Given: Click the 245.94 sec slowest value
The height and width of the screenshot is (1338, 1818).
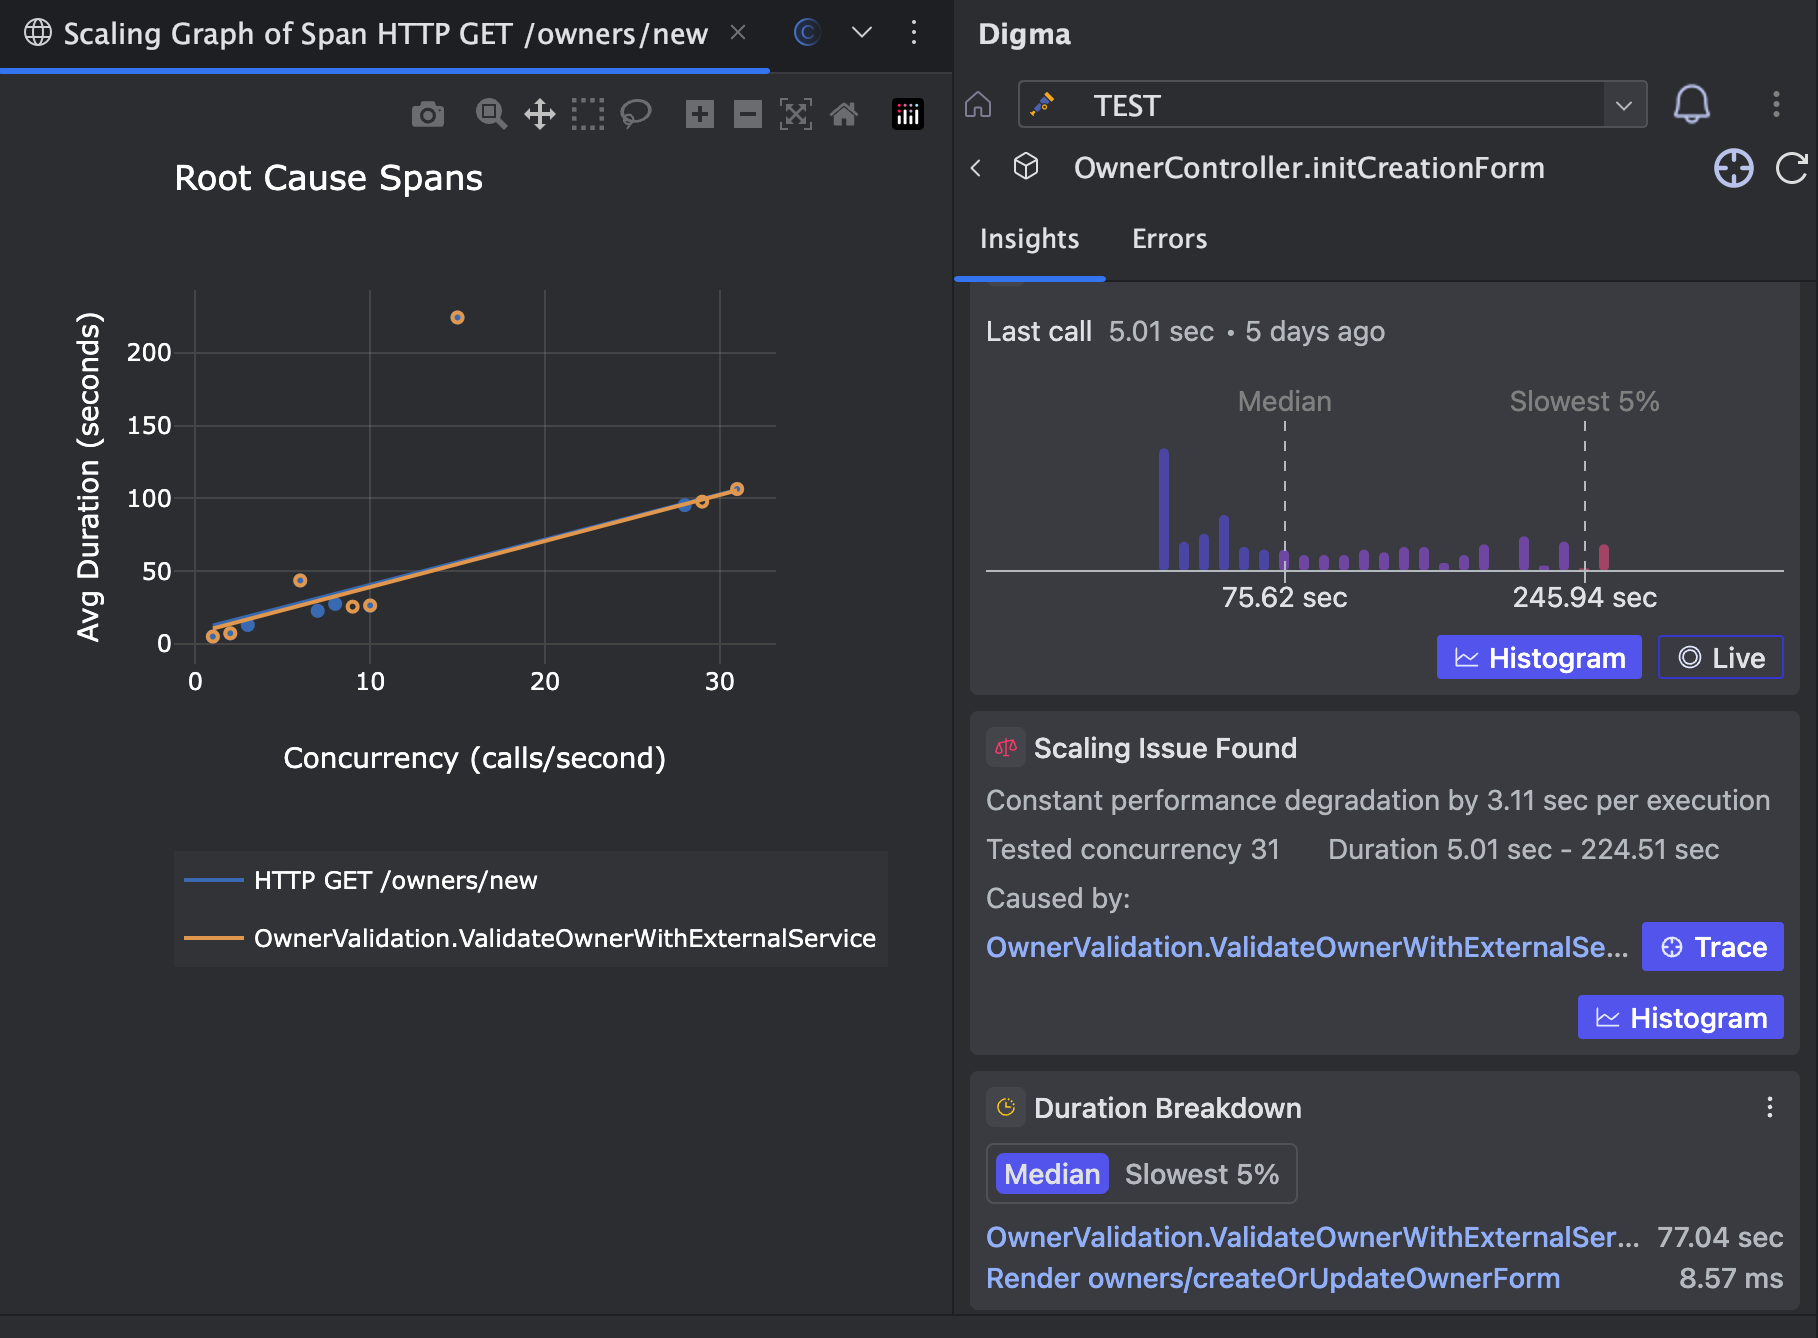Looking at the screenshot, I should point(1585,597).
